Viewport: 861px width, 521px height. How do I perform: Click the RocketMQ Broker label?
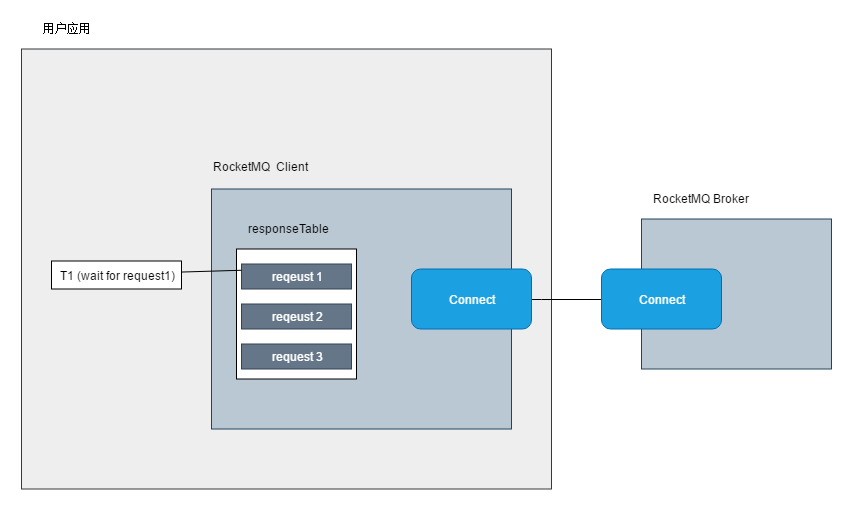pos(701,199)
